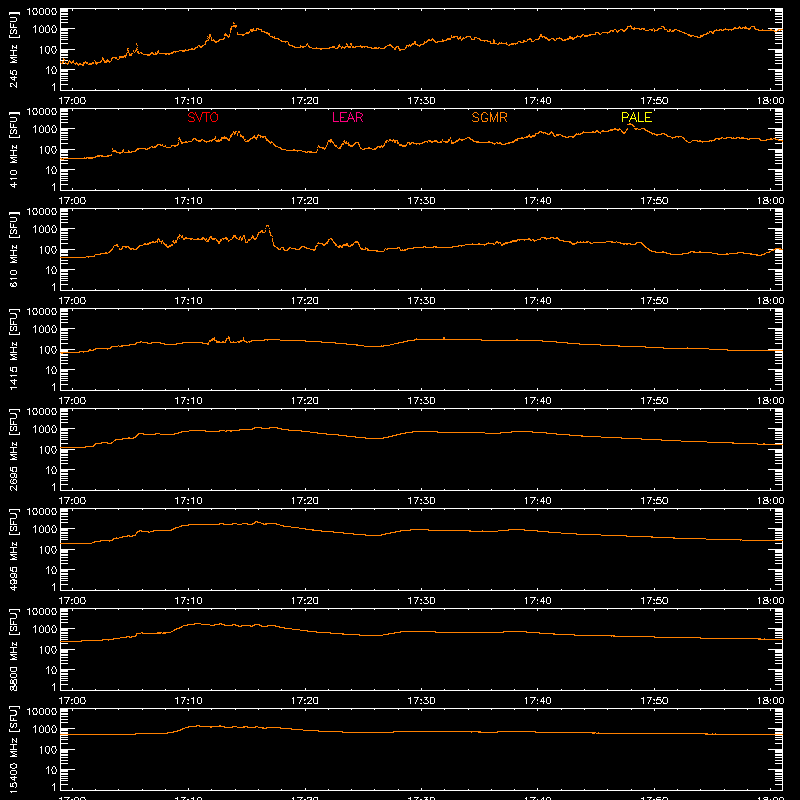Click the 1000 tick on 15400 MHz axis
This screenshot has width=800, height=800.
point(45,730)
